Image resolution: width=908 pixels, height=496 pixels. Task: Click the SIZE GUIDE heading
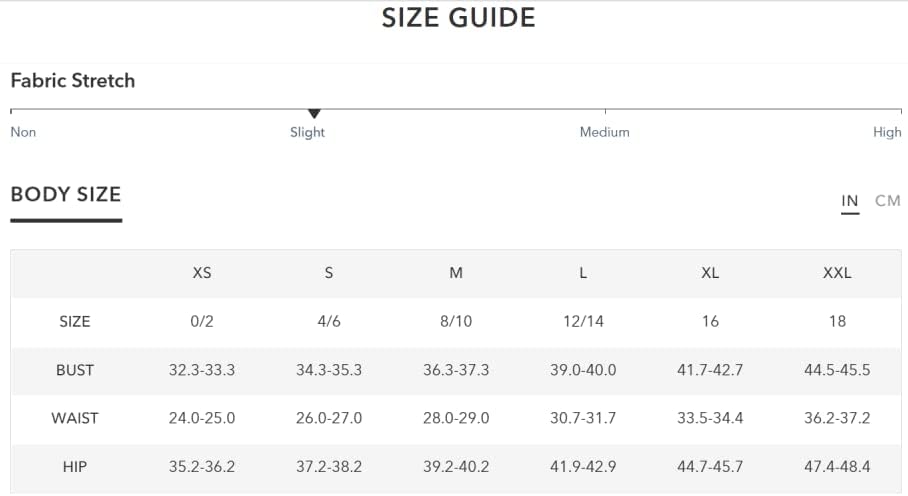[458, 17]
